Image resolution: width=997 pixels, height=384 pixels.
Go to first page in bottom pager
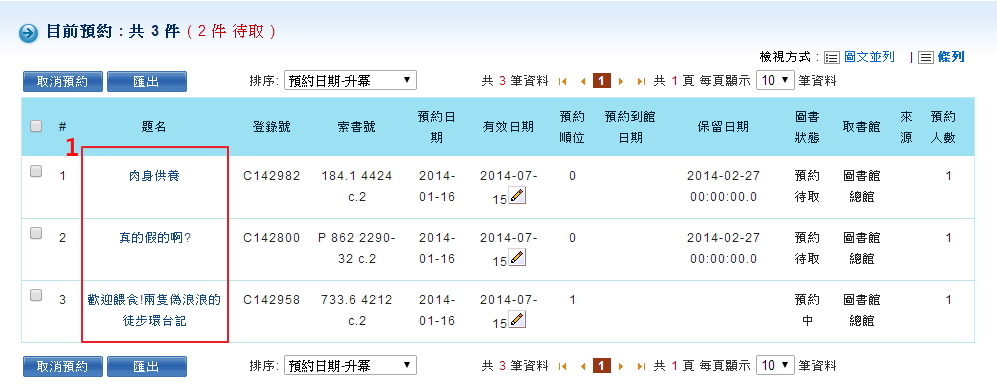[562, 366]
